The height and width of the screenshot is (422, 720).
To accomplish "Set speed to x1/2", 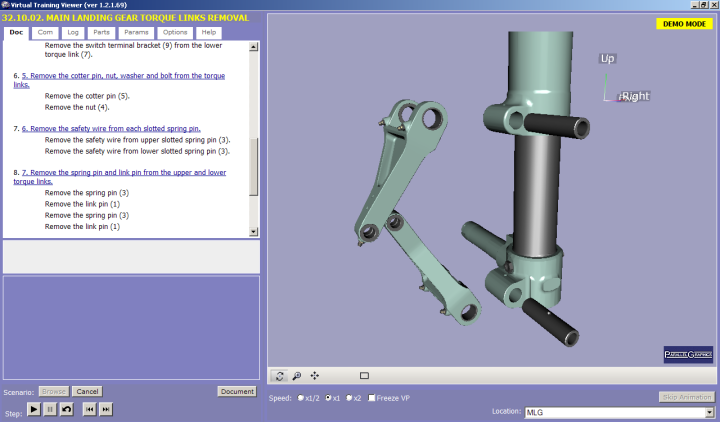I will 301,398.
